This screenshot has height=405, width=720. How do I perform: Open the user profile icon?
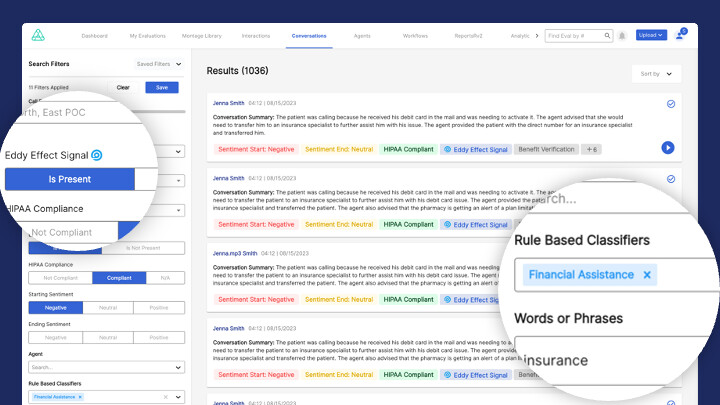pos(680,35)
